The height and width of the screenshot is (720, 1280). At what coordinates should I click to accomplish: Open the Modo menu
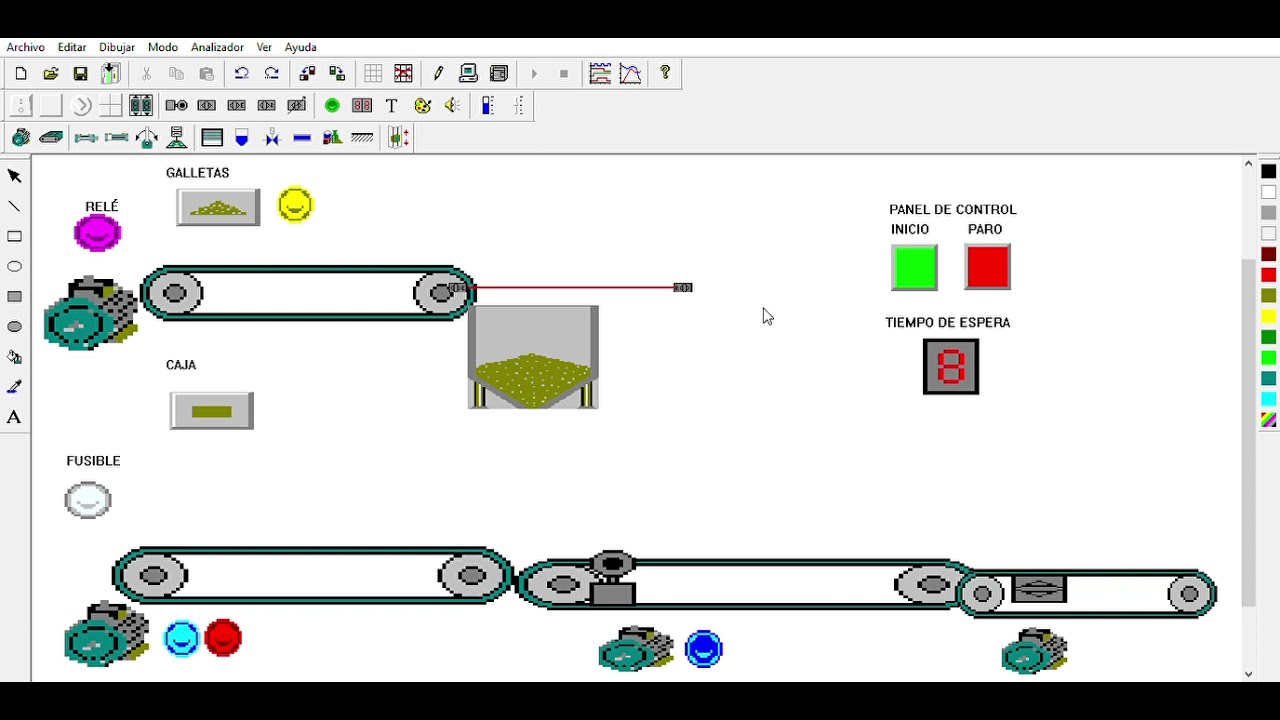pos(163,47)
